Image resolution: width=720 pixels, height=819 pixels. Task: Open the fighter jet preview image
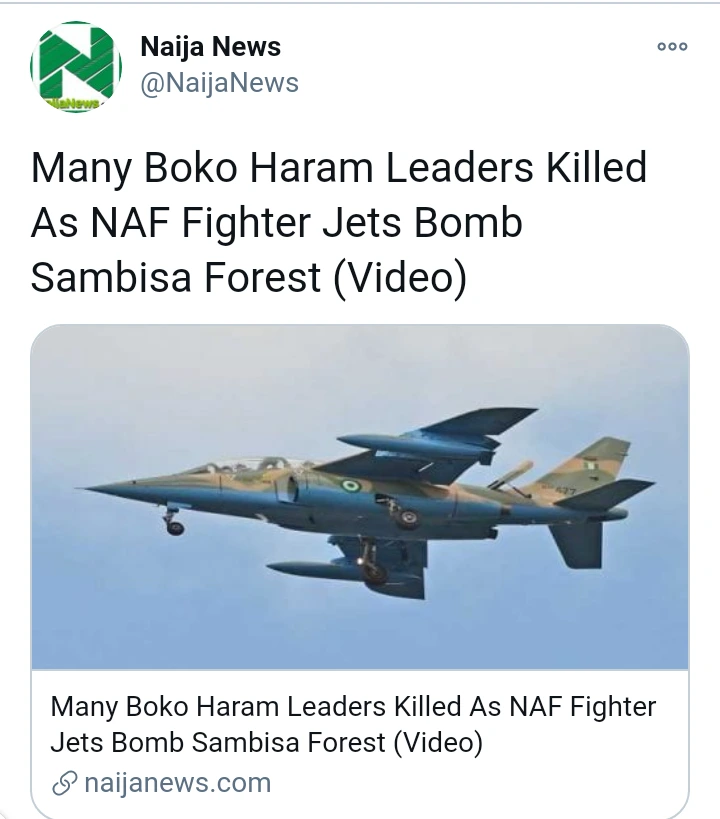coord(360,497)
